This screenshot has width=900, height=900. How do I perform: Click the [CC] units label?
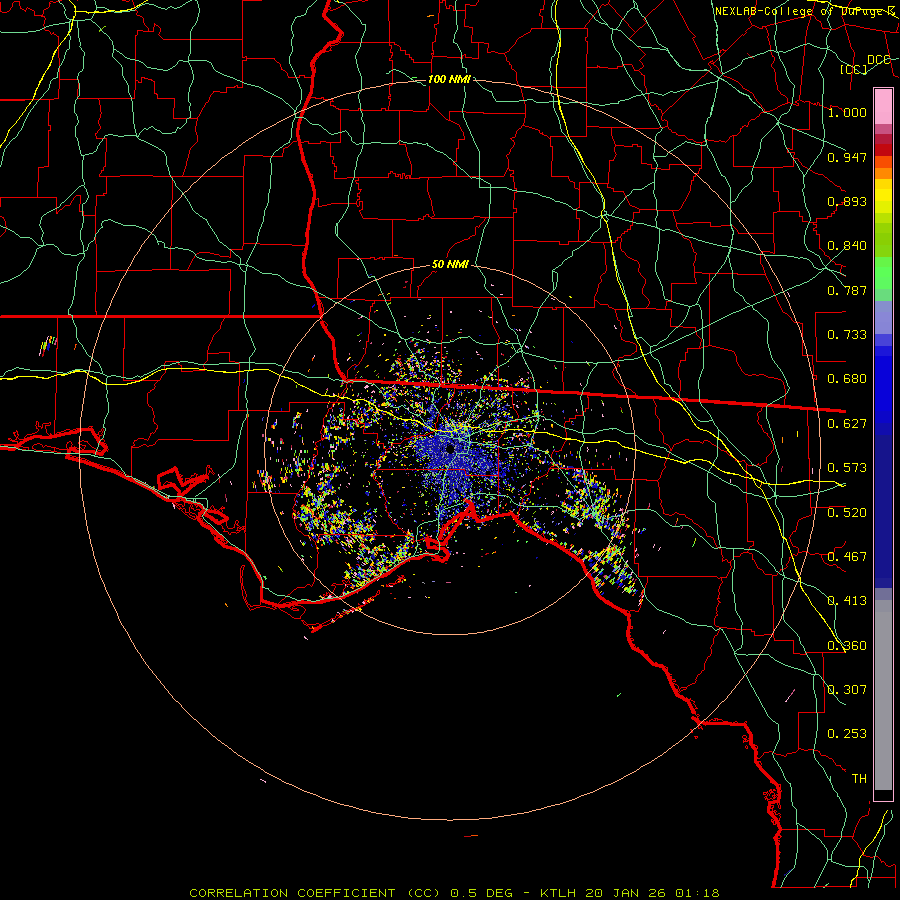(x=854, y=70)
